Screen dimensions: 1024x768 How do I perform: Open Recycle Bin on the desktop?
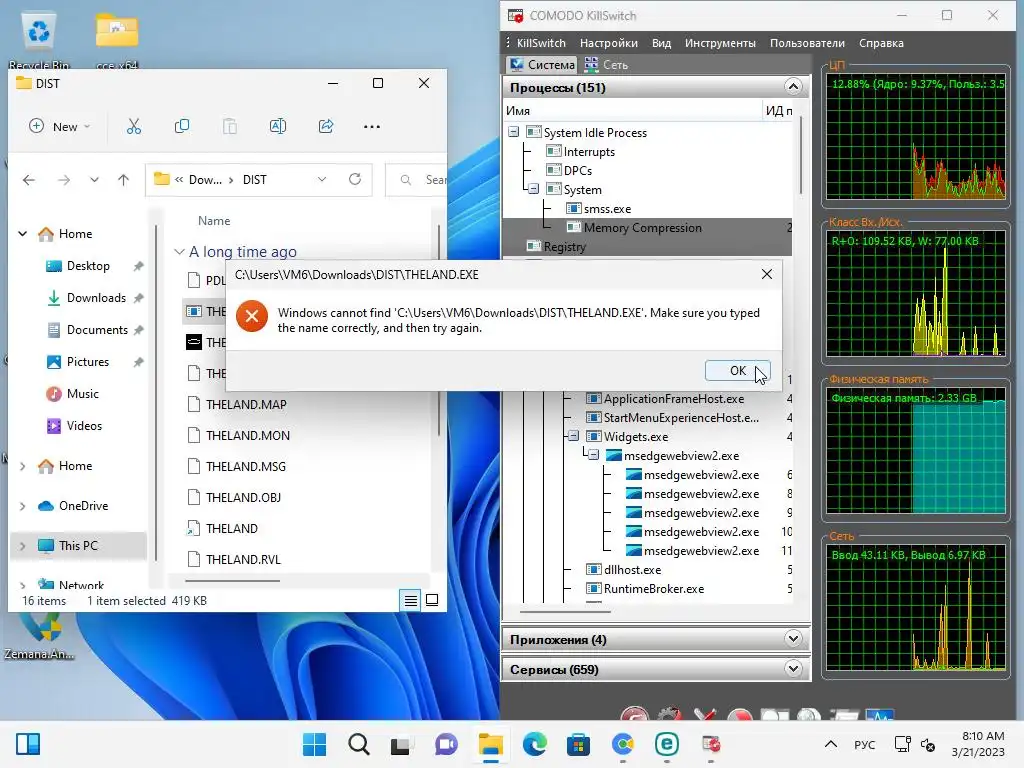[x=39, y=40]
